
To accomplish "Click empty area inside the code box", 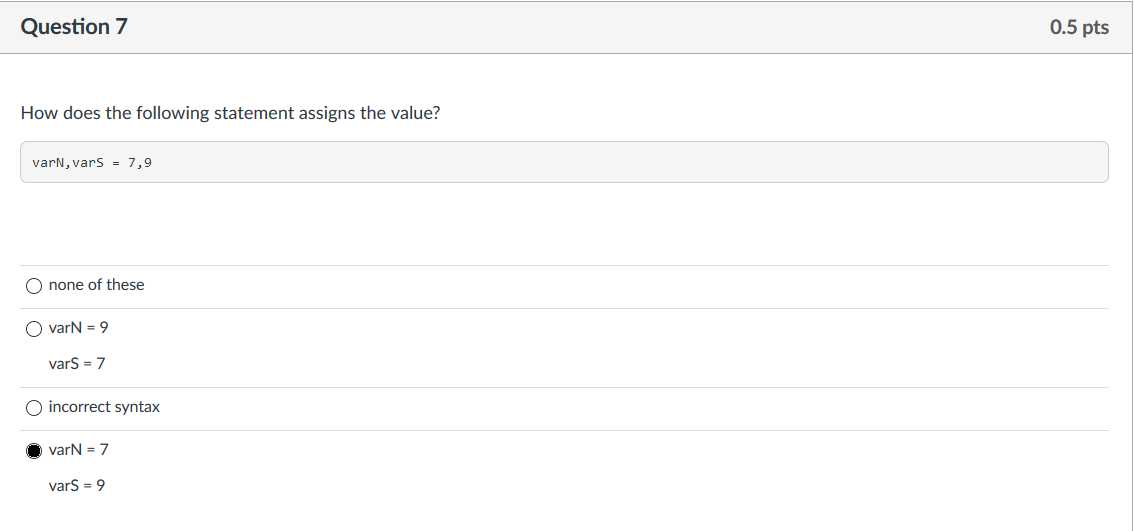I will point(600,162).
